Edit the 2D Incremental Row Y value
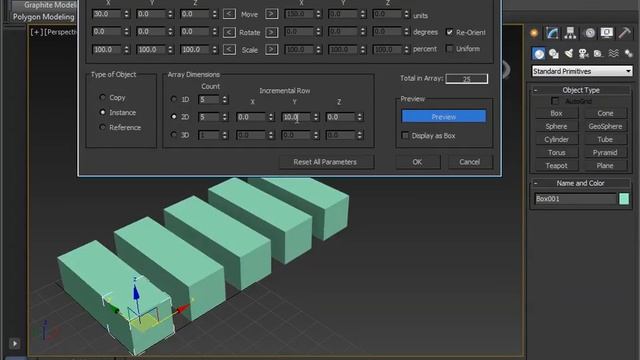This screenshot has height=360, width=640. pyautogui.click(x=297, y=117)
